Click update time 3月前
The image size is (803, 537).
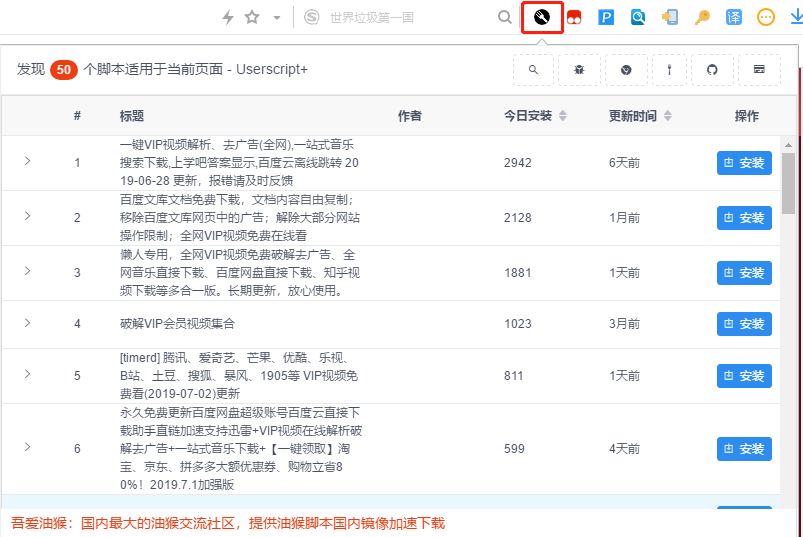(624, 324)
